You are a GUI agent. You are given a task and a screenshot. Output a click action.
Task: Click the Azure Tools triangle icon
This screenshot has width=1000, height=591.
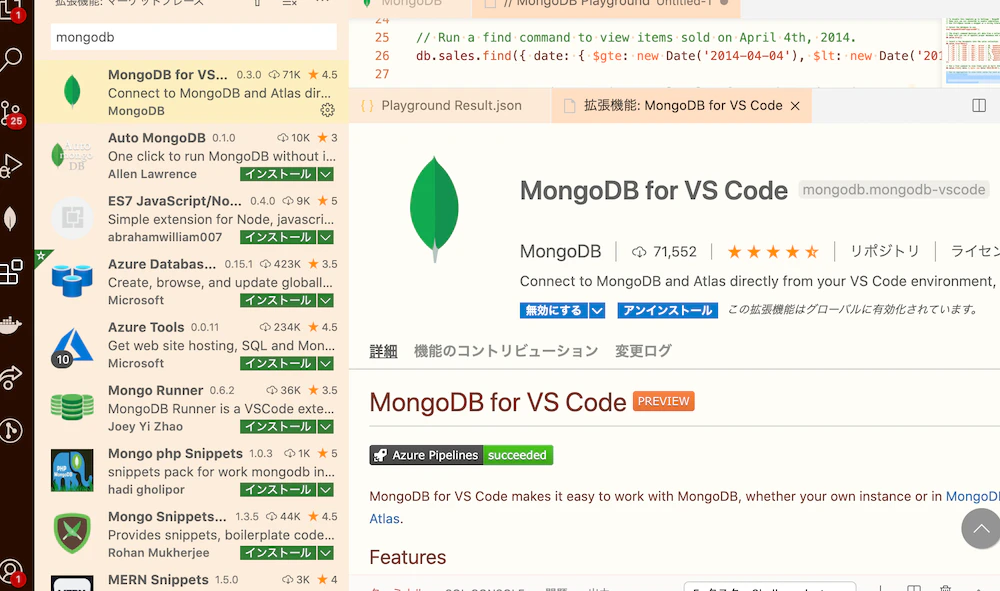point(72,347)
